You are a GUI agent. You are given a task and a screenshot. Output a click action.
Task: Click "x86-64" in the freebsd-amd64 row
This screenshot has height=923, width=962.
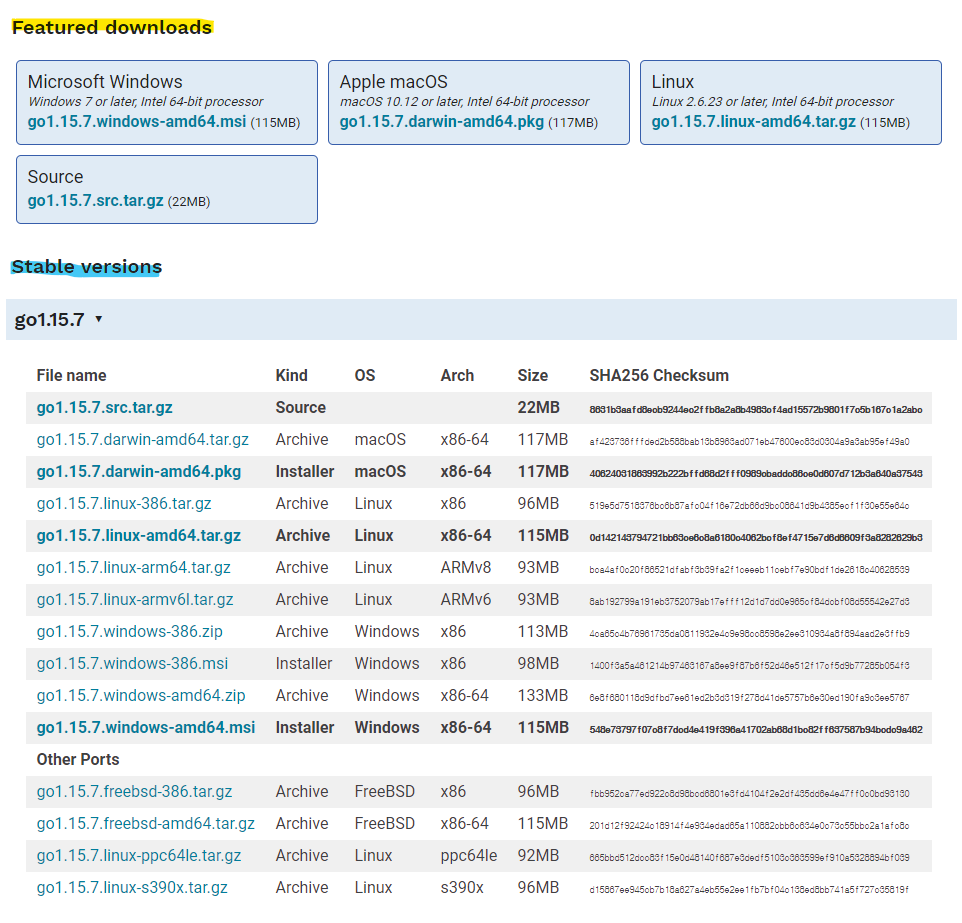(x=464, y=823)
